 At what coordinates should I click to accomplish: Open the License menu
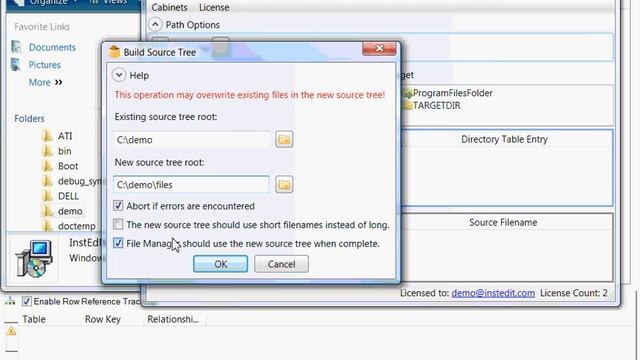point(214,7)
